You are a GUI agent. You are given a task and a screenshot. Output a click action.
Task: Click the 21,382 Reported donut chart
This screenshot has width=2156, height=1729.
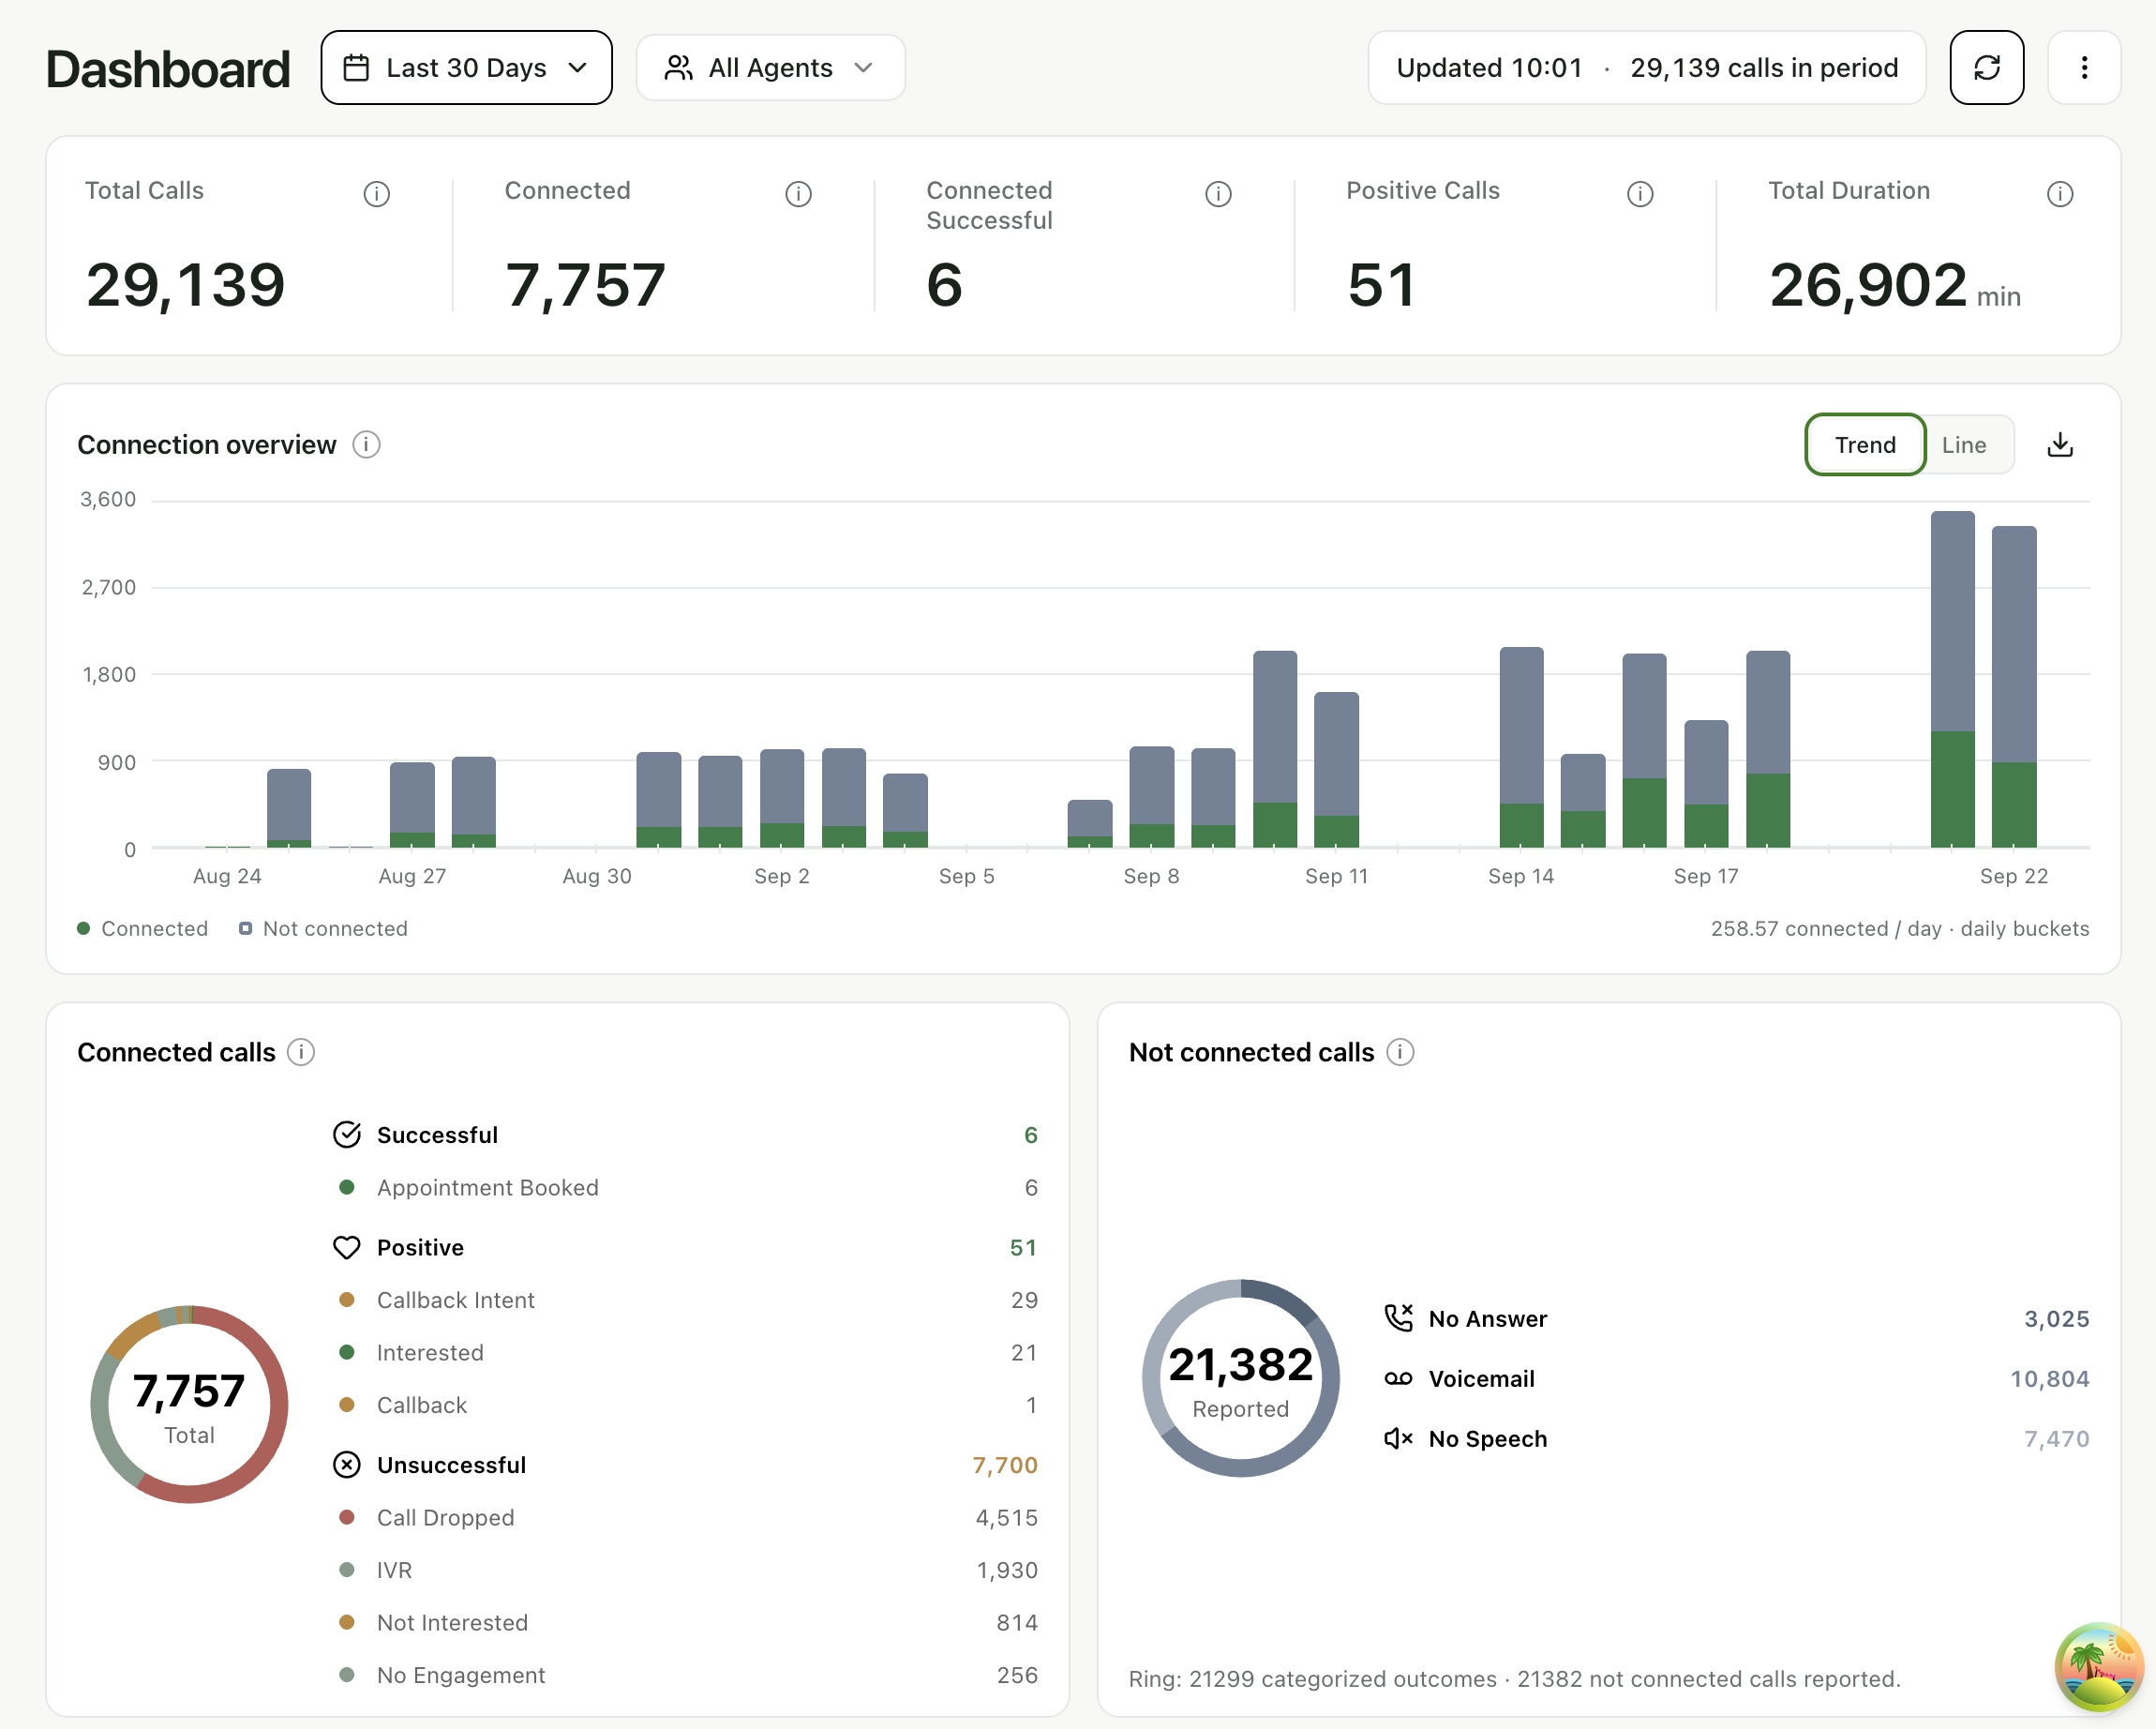[1240, 1378]
